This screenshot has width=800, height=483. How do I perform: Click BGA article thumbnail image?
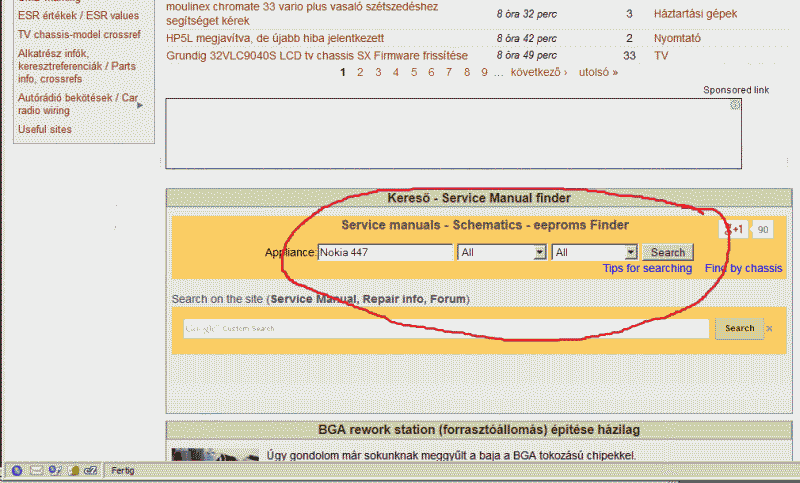tap(215, 454)
